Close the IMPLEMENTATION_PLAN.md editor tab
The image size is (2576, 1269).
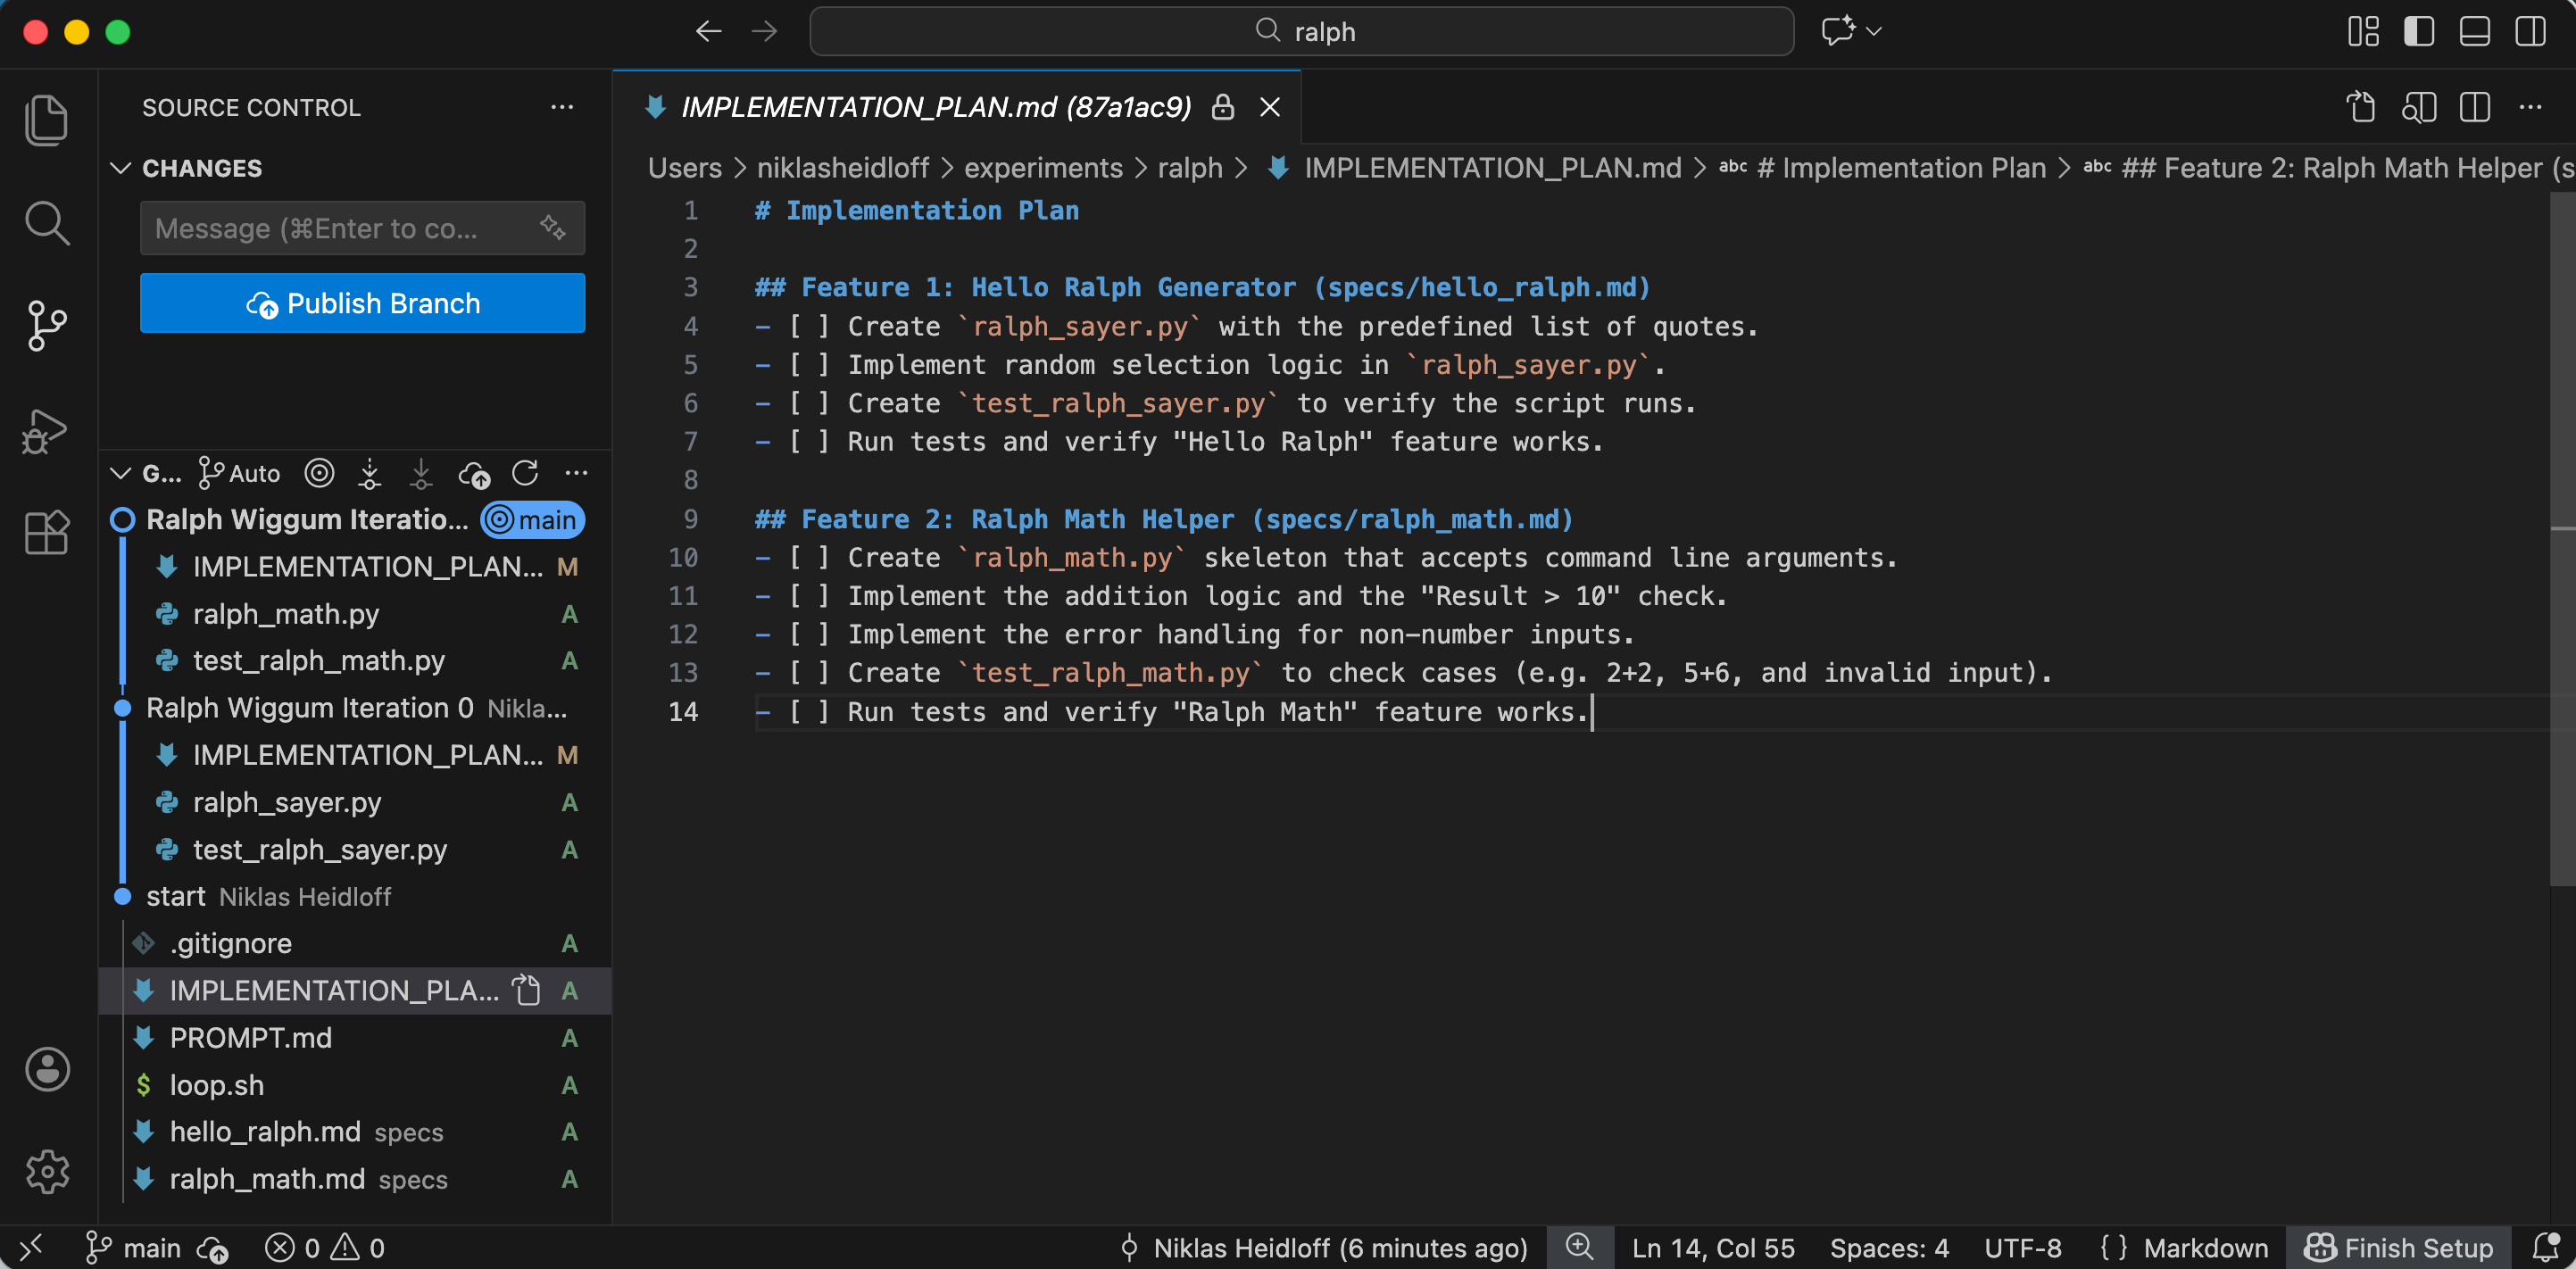(1270, 107)
